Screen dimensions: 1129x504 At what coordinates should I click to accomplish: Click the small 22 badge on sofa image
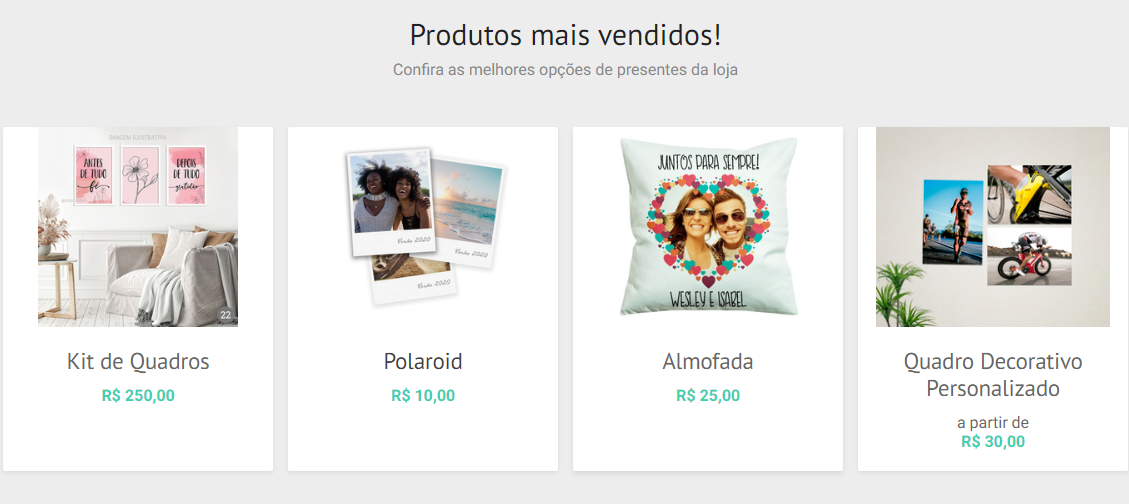226,315
